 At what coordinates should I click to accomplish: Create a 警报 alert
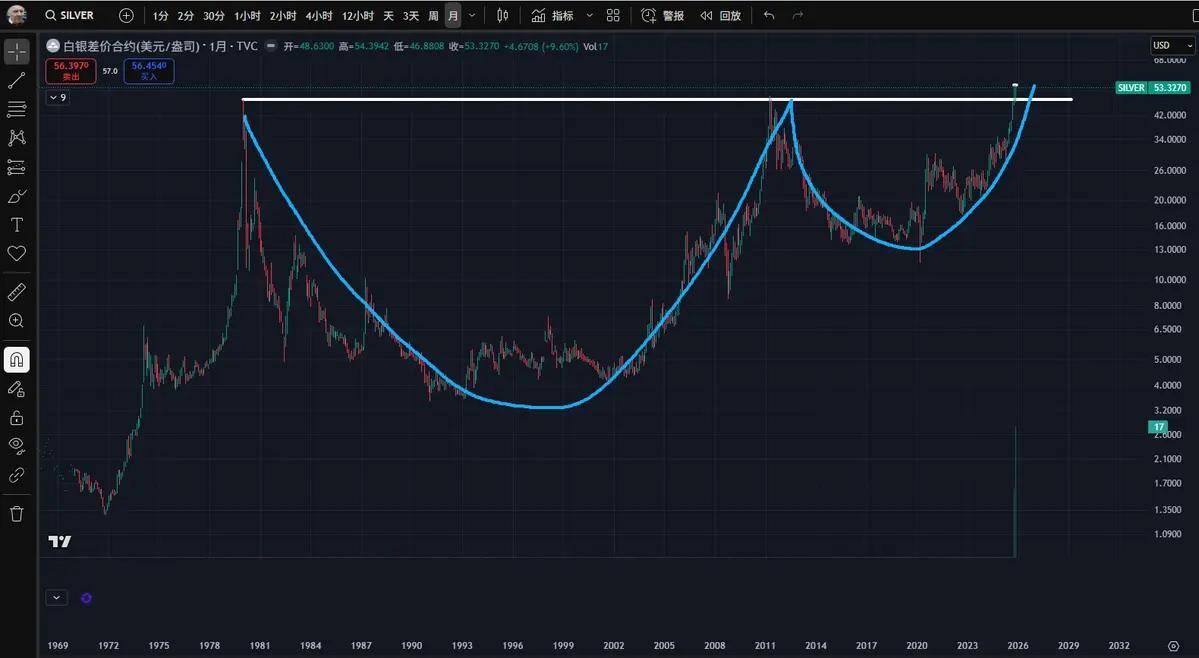tap(662, 15)
